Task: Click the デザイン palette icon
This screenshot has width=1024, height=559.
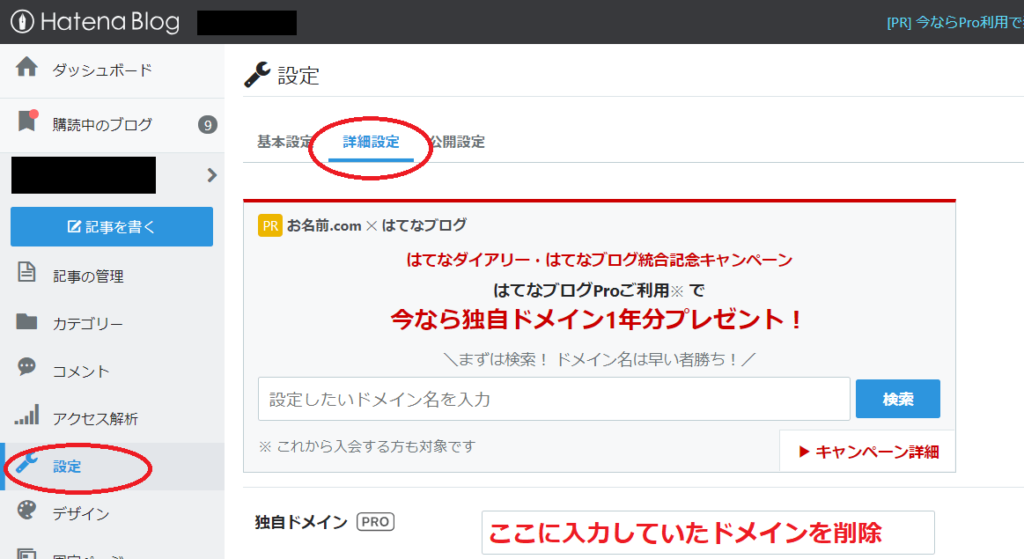Action: pyautogui.click(x=27, y=510)
